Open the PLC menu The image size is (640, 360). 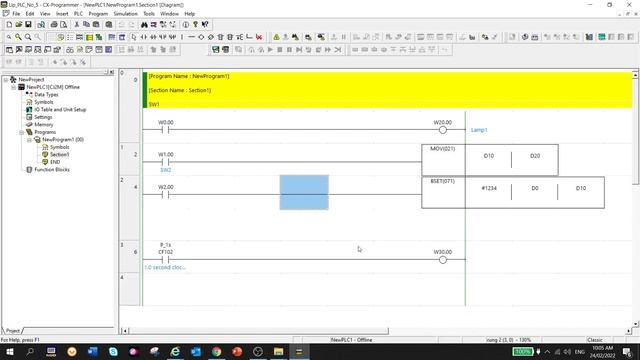78,14
